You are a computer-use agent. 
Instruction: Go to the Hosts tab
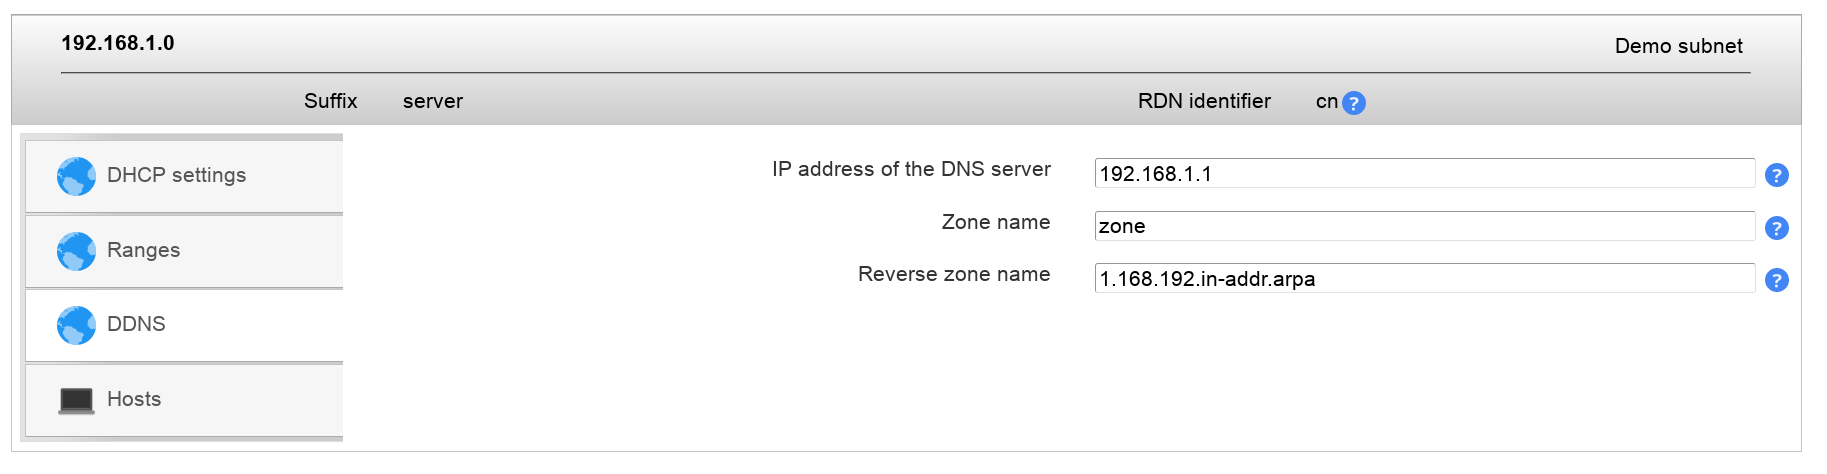click(134, 399)
